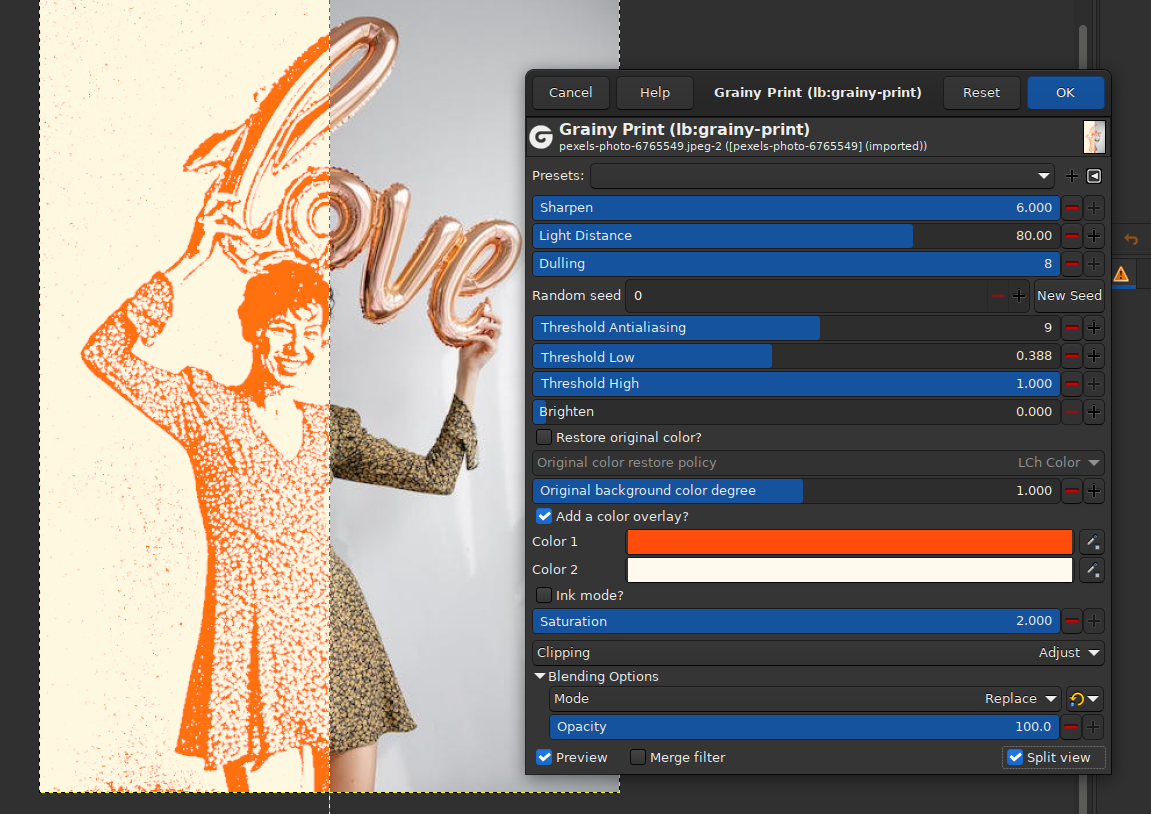
Task: Open the Help for Grainy Print
Action: [x=655, y=92]
